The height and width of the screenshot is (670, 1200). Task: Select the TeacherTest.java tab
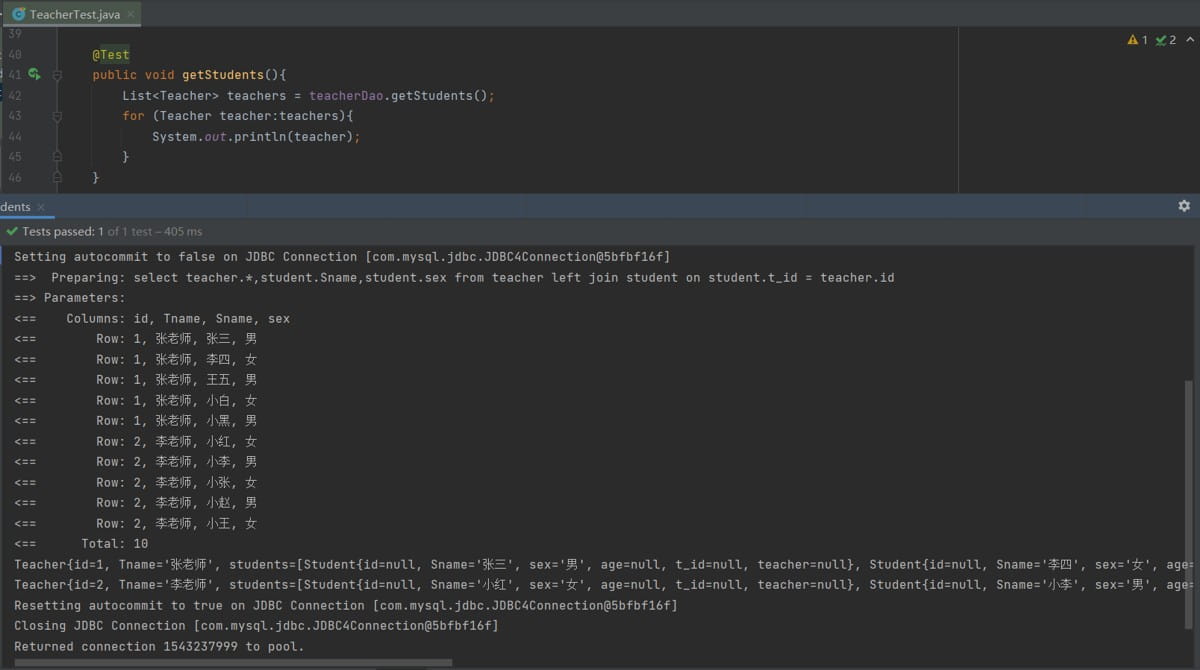coord(74,14)
